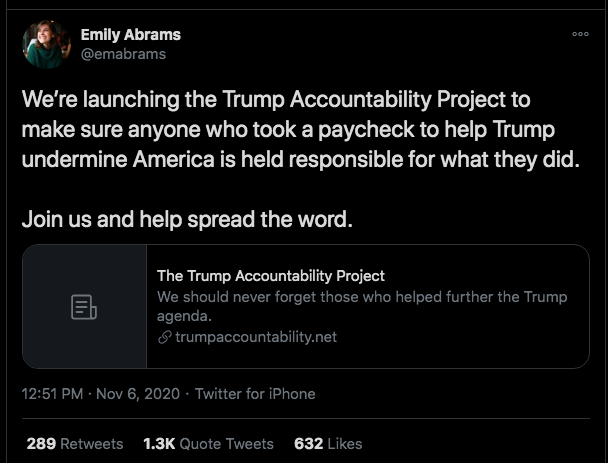Viewport: 608px width, 463px height.
Task: Click the Twitter for iPhone source label
Action: [255, 394]
